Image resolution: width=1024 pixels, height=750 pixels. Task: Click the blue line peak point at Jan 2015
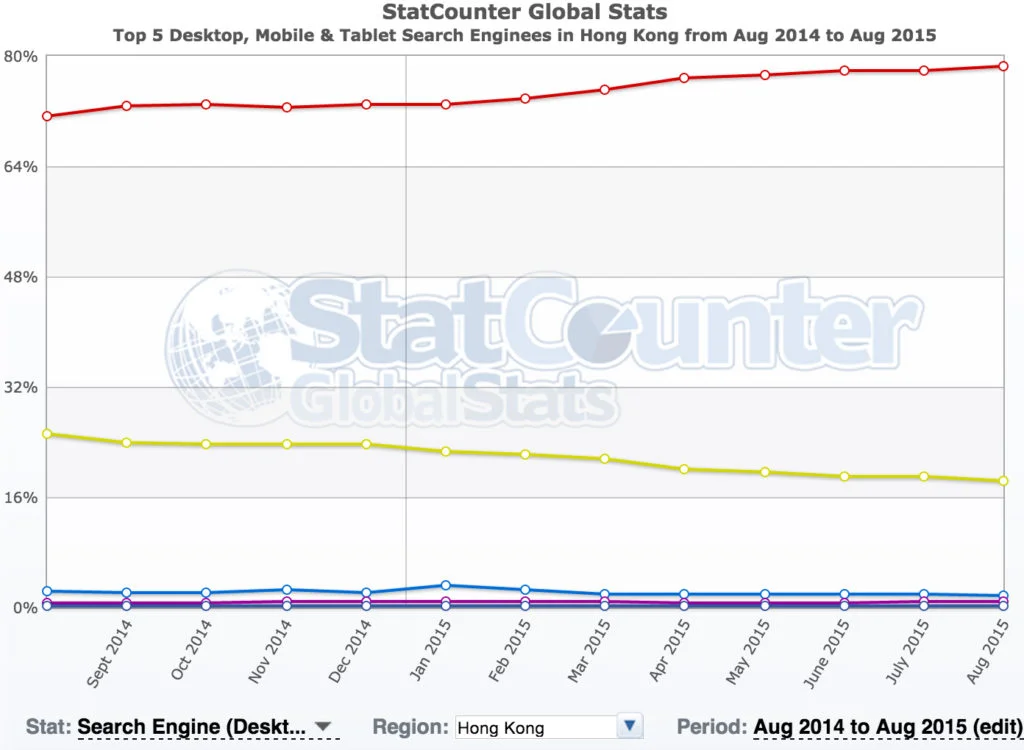pos(446,585)
